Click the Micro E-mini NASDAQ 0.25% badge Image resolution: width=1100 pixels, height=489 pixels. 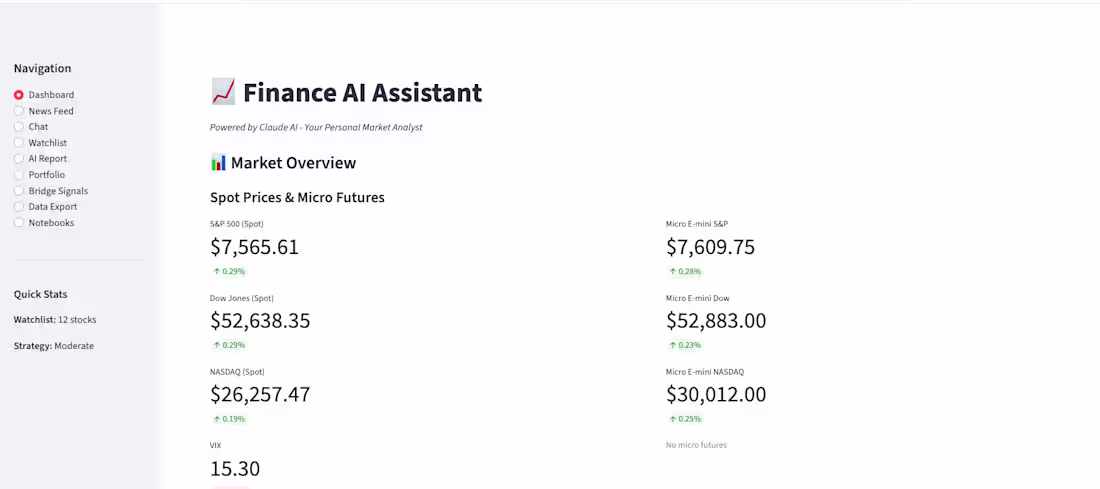click(685, 420)
